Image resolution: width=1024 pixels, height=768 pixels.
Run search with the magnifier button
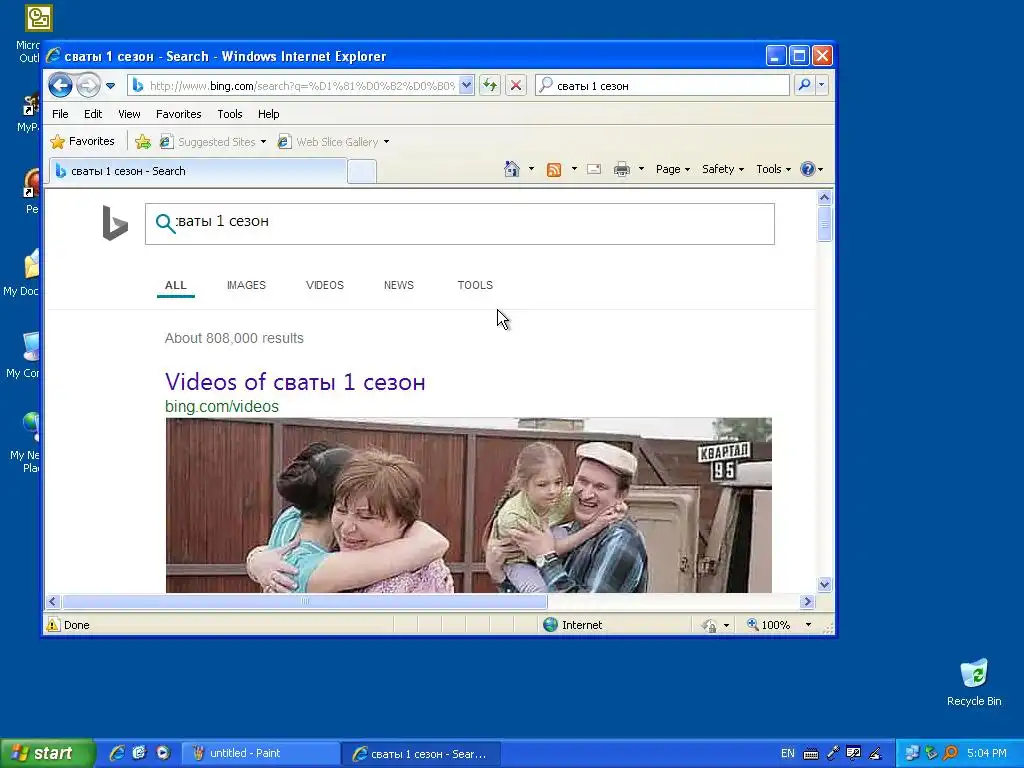(805, 85)
